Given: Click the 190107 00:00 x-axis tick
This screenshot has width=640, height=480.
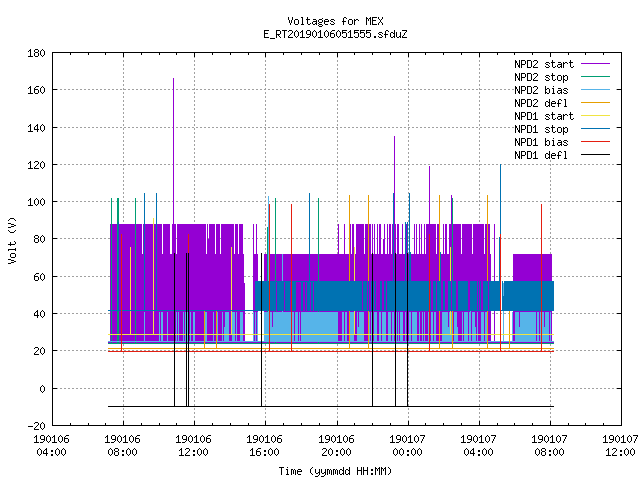Looking at the screenshot, I should pyautogui.click(x=407, y=446).
